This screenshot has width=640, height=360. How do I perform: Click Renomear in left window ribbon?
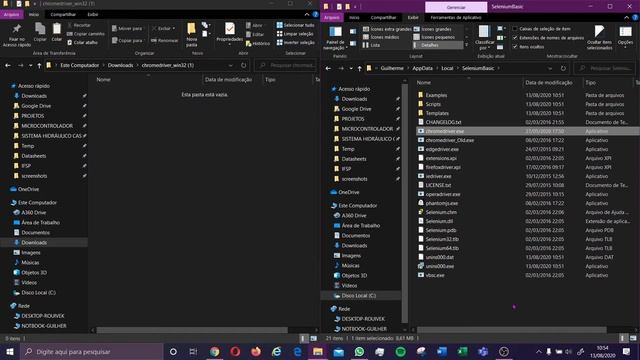point(164,40)
